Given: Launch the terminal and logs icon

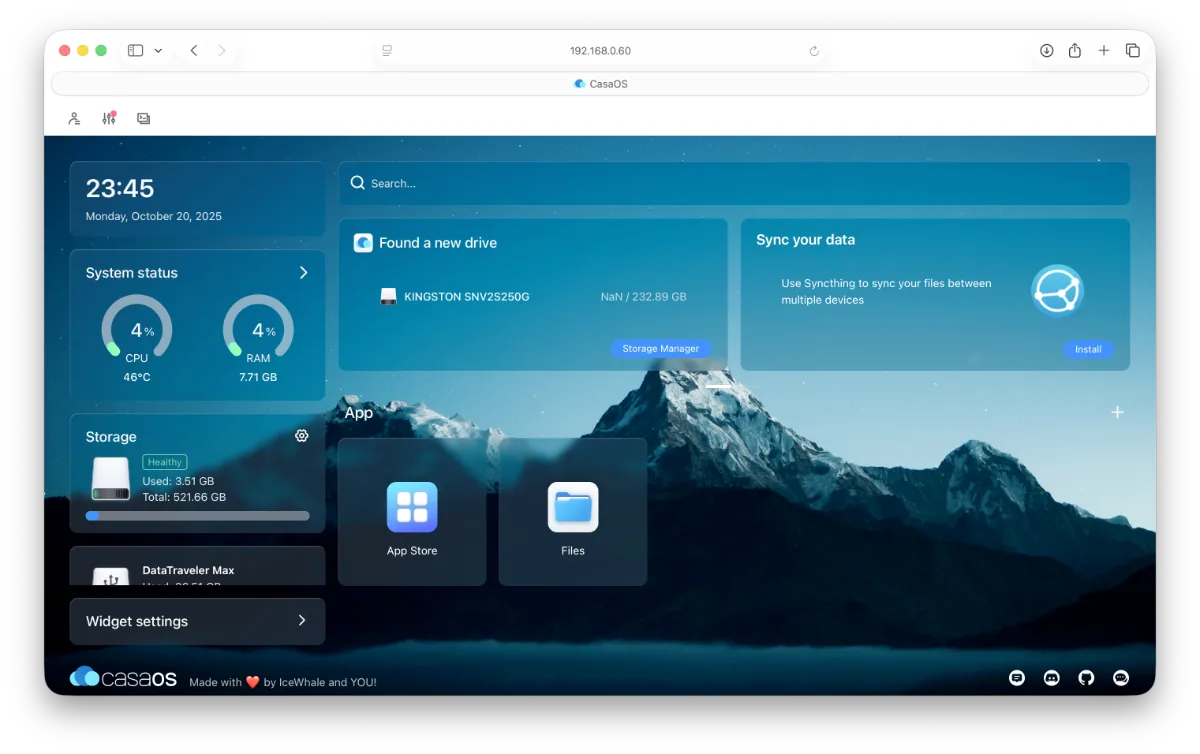Looking at the screenshot, I should pos(144,118).
